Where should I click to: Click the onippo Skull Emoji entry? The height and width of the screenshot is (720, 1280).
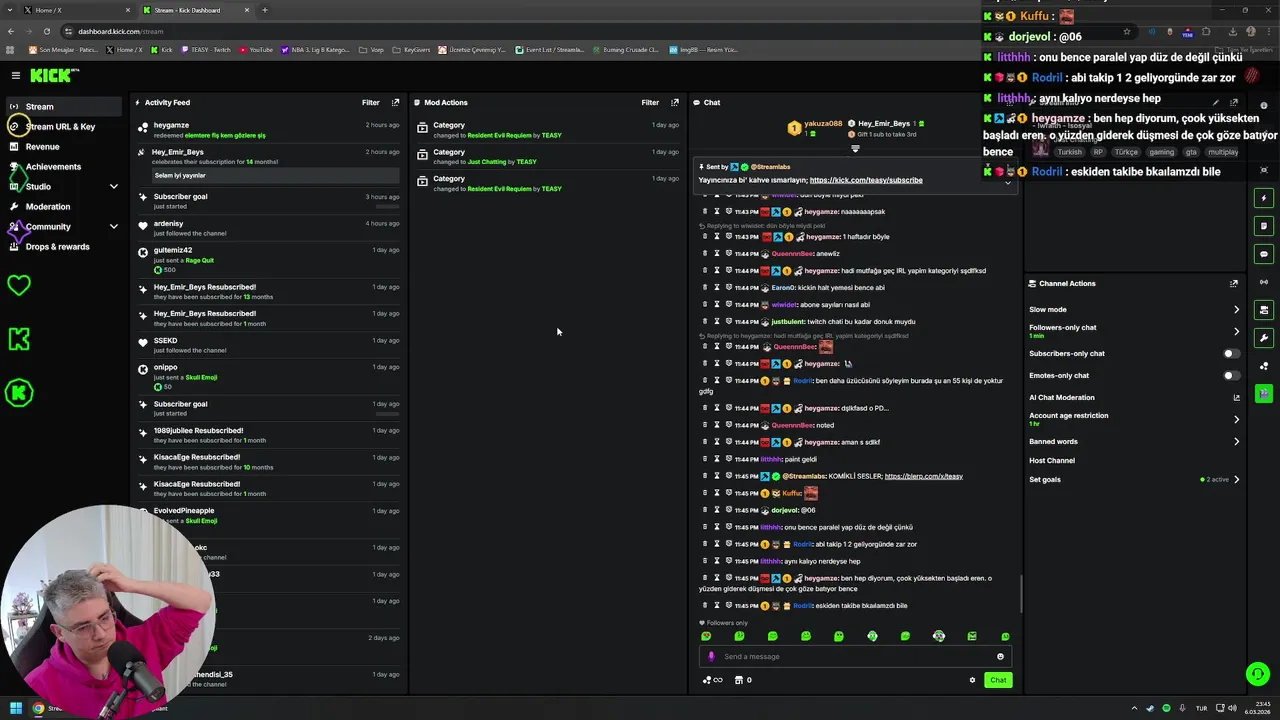270,377
